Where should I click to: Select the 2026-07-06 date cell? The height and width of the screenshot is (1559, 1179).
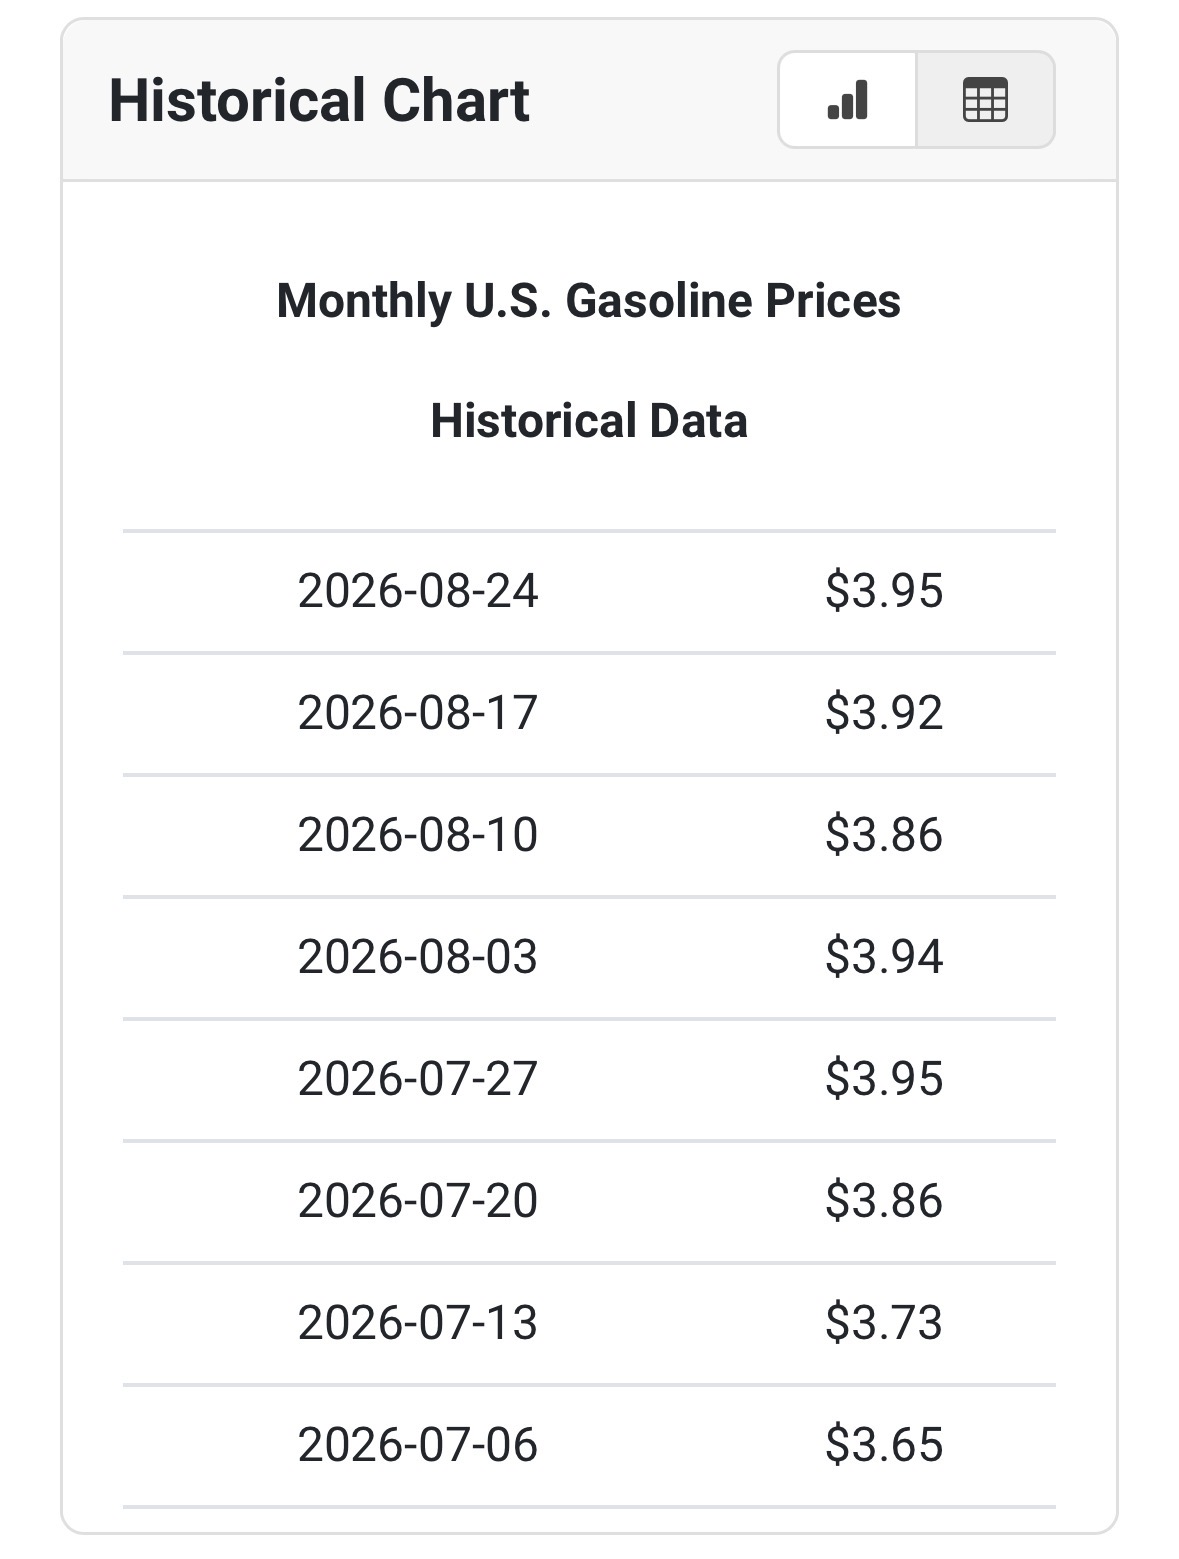point(418,1445)
